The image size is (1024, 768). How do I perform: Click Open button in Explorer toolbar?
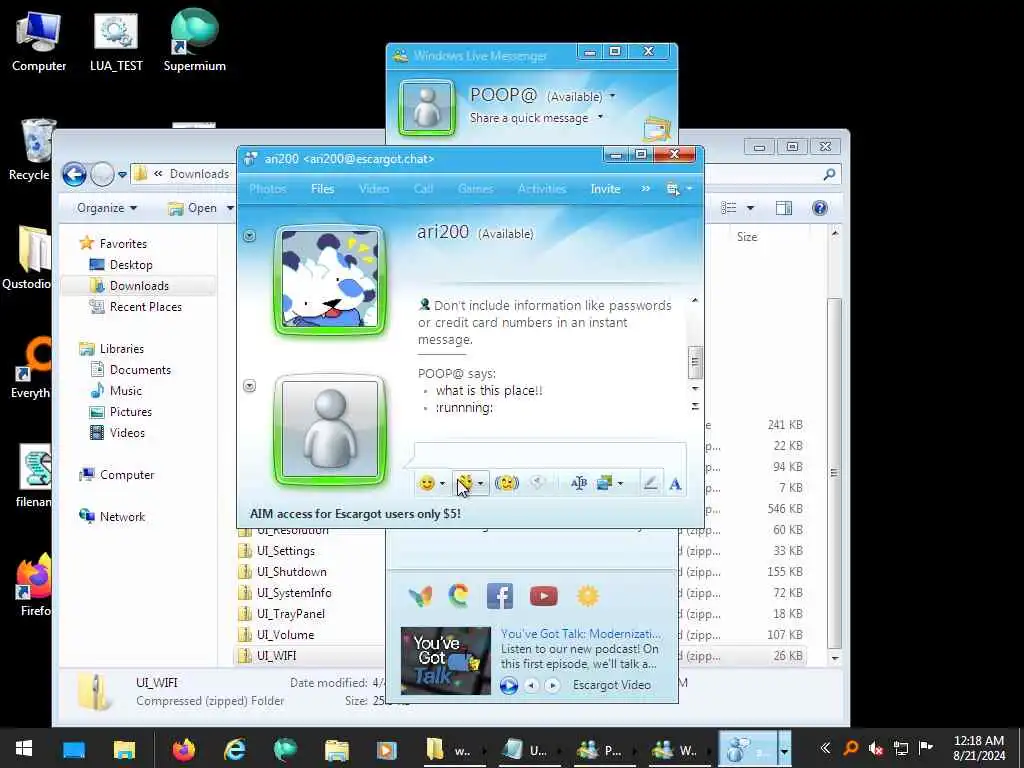coord(193,208)
